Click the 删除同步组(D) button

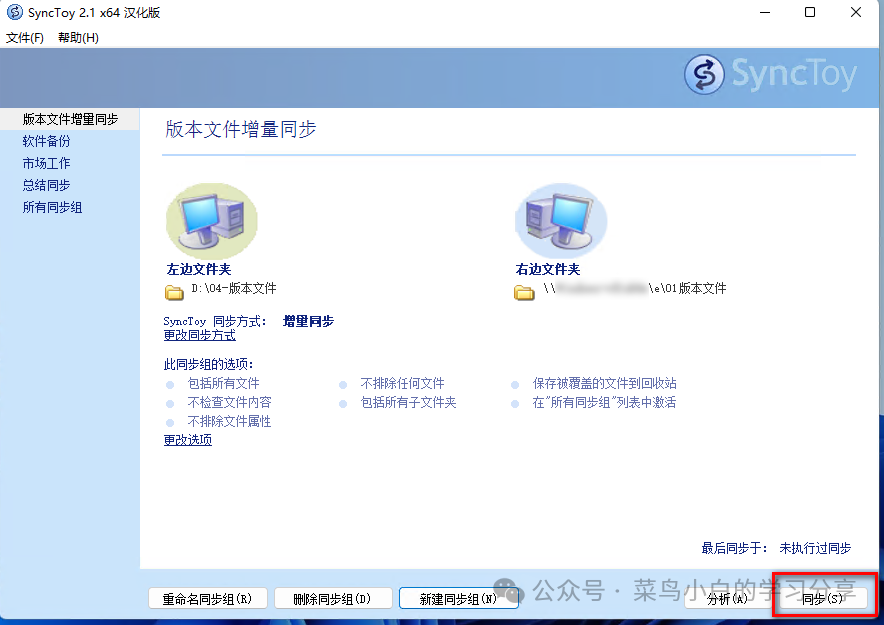point(333,599)
